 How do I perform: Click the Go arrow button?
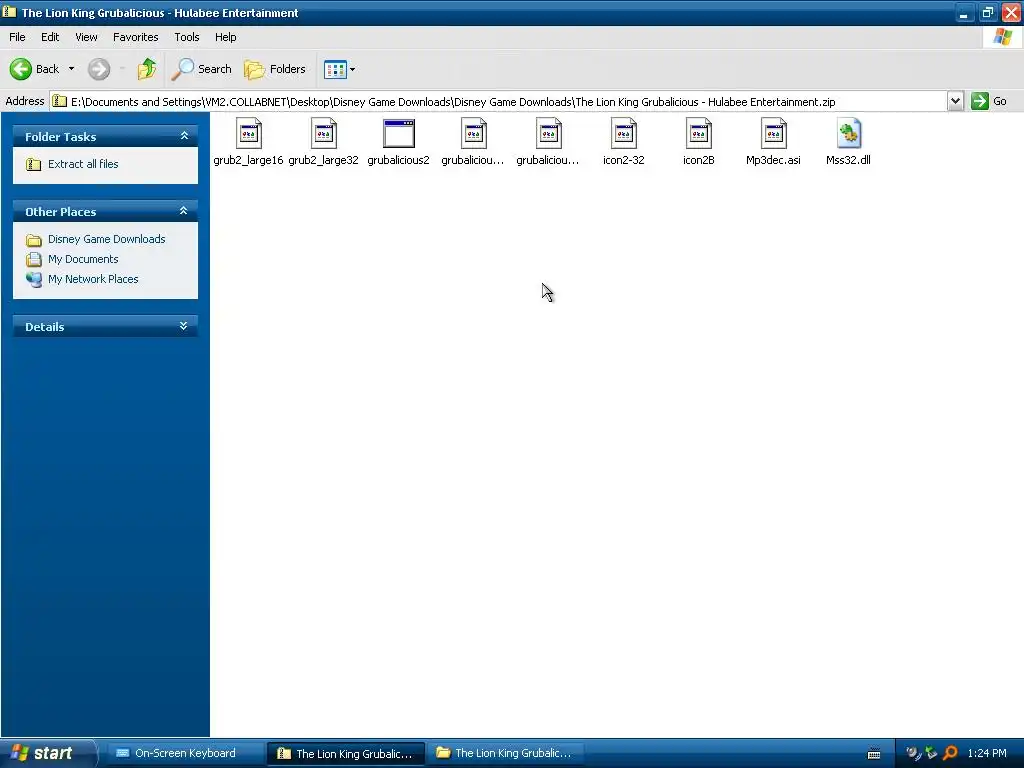tap(980, 101)
